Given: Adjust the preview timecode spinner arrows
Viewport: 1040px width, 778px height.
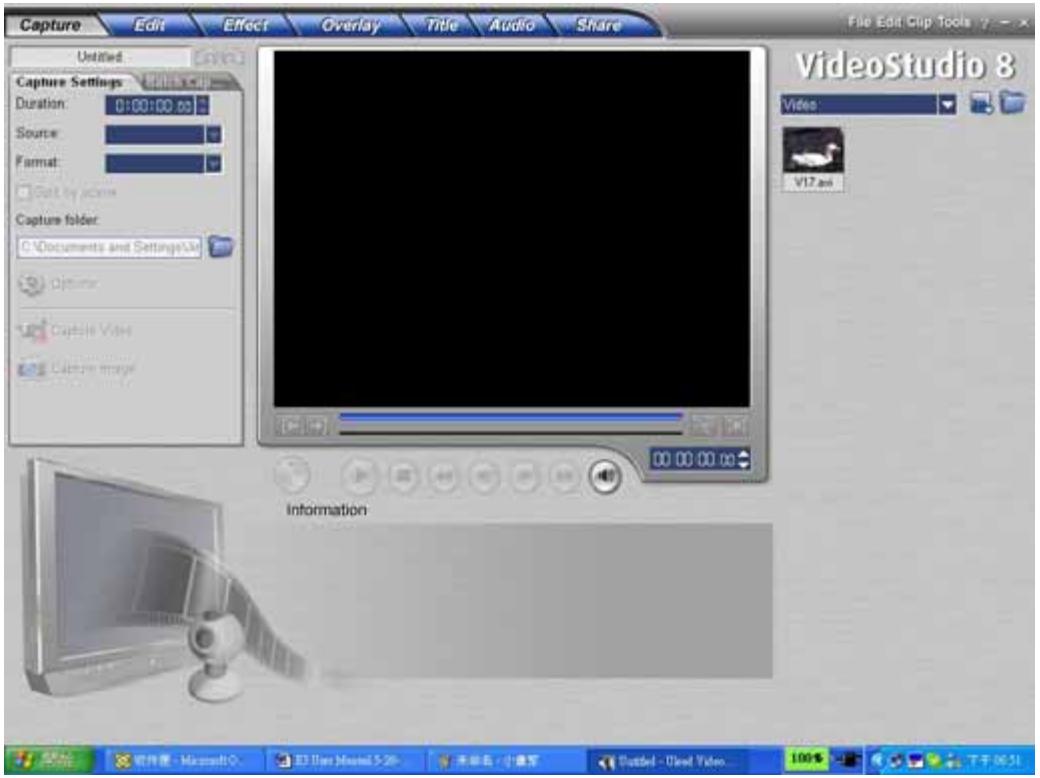Looking at the screenshot, I should [x=744, y=459].
